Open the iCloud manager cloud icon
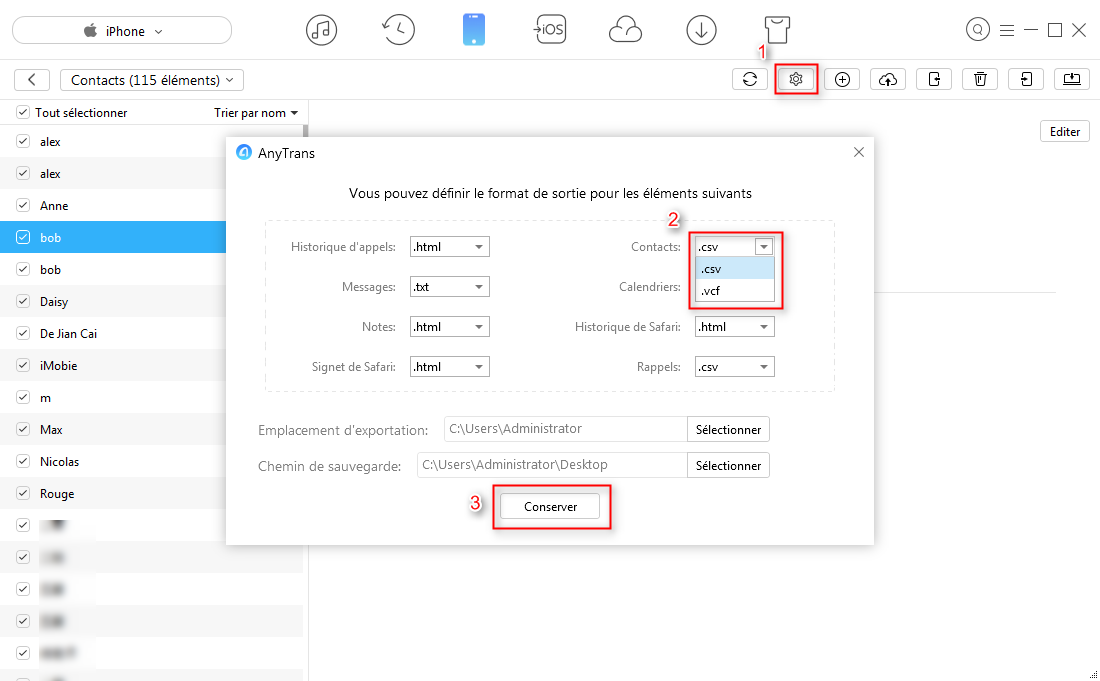The image size is (1100, 681). (x=625, y=30)
